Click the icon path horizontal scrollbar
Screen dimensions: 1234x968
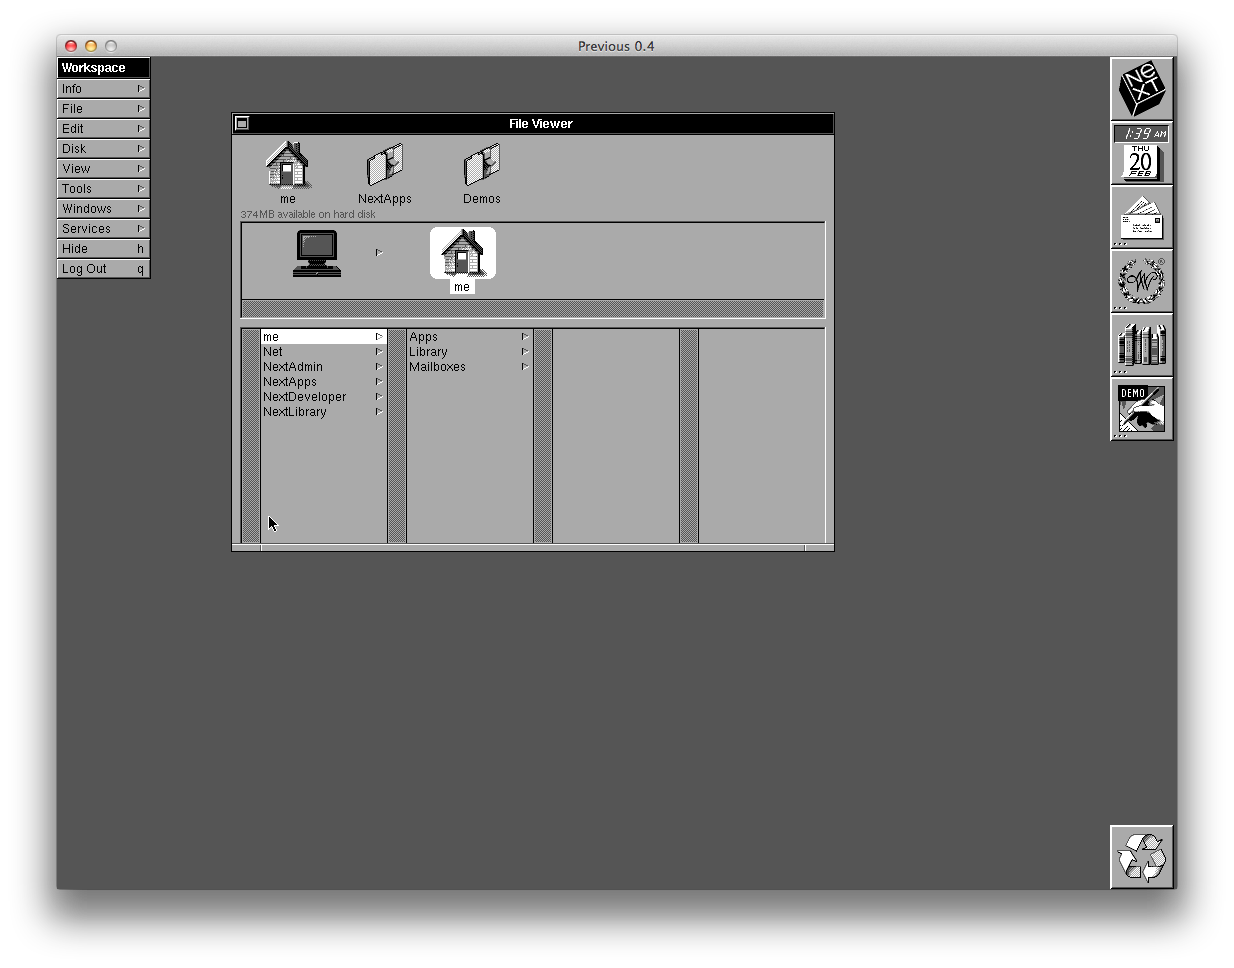coord(533,308)
